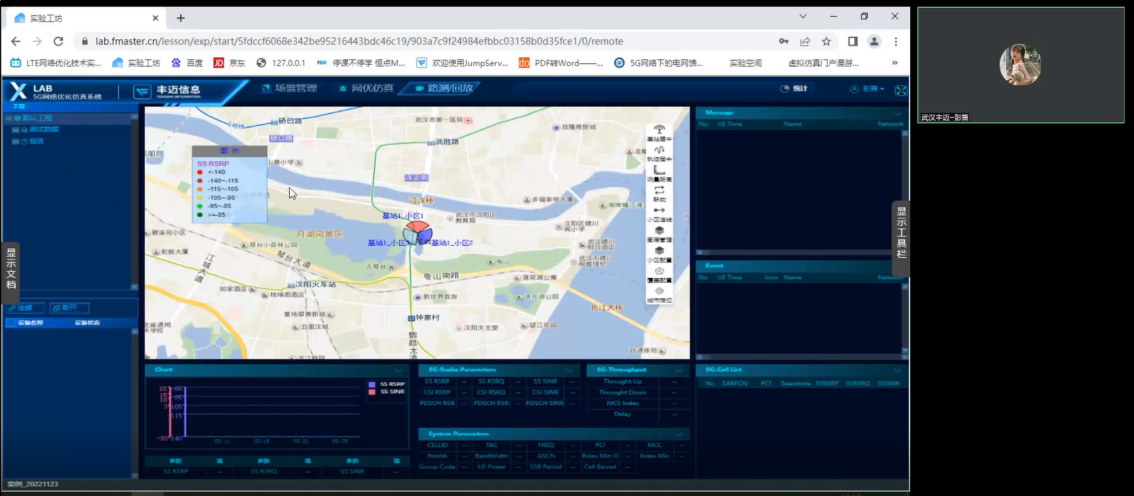Select the 测量距离 measure distance tool
Viewport: 1134px width, 496px height.
[660, 171]
